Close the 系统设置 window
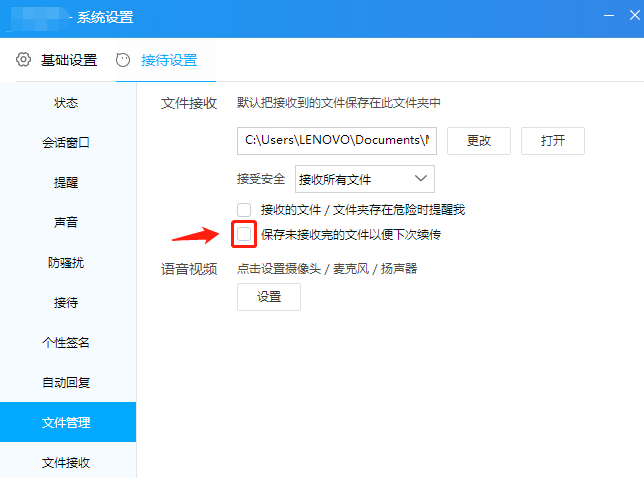 click(x=635, y=16)
